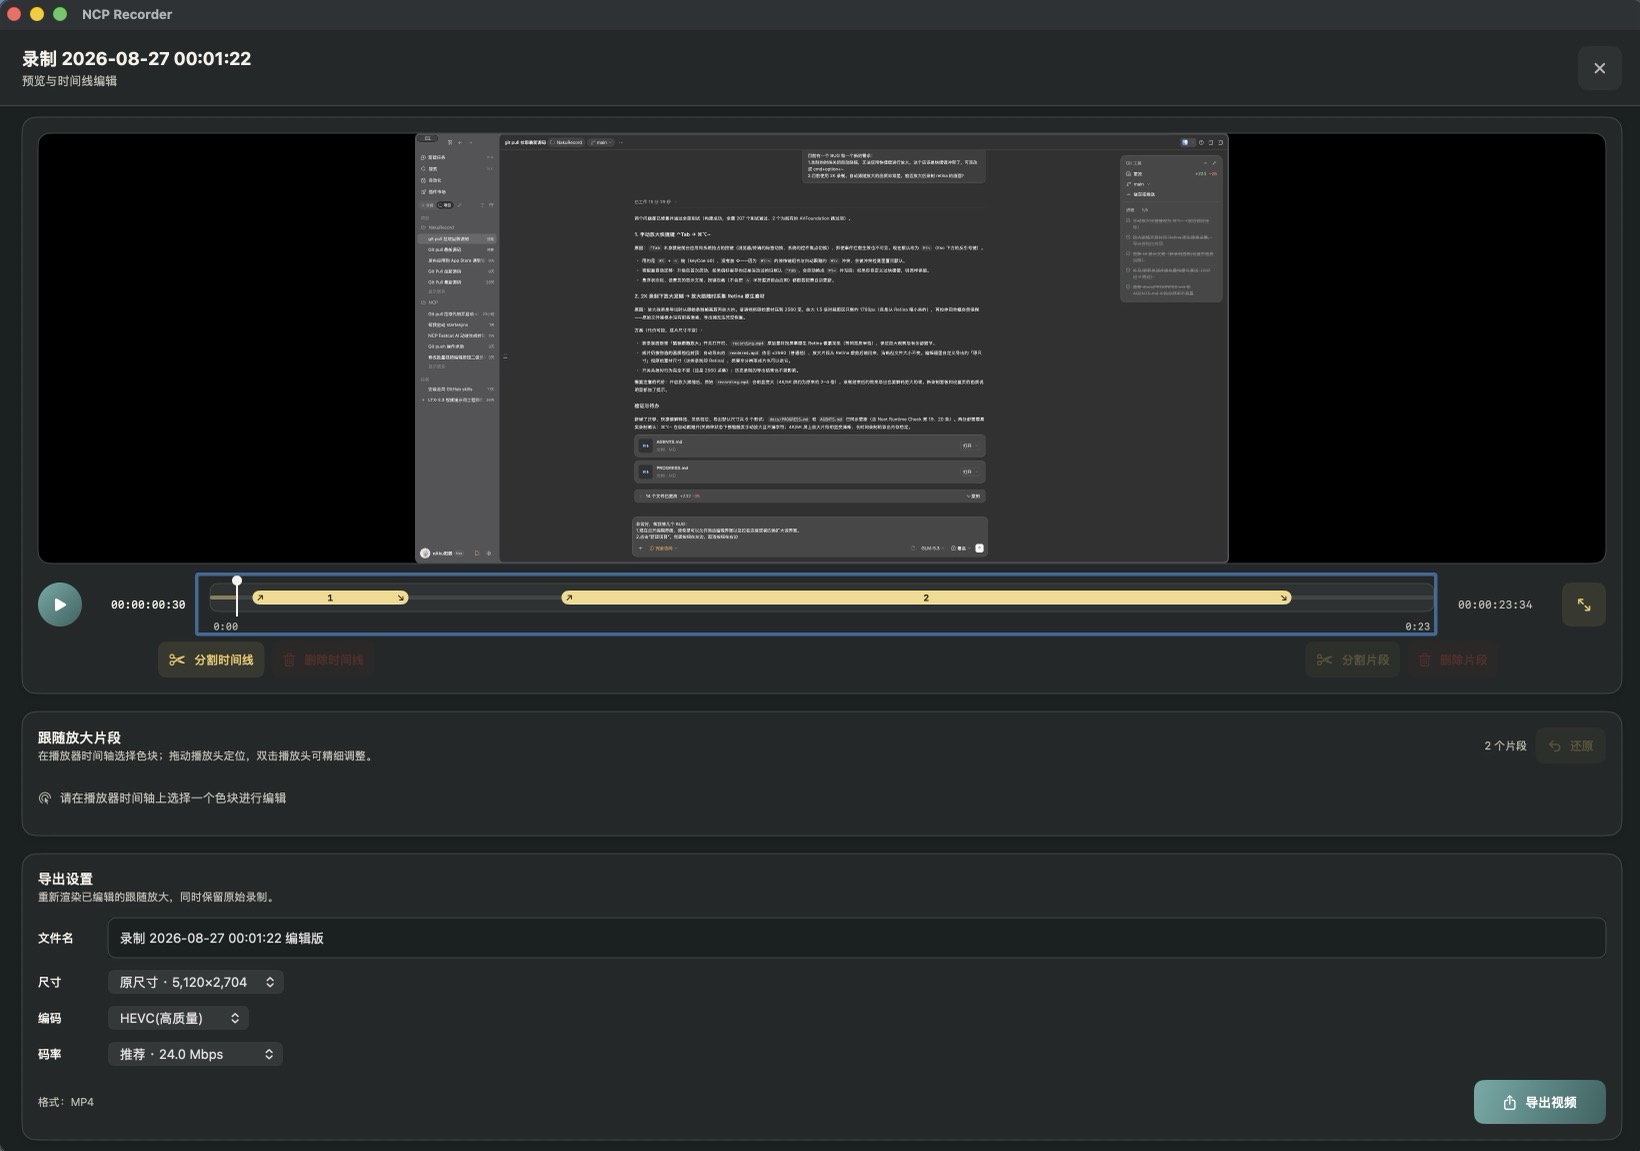The width and height of the screenshot is (1640, 1151).
Task: Click the timeline playhead handle
Action: coord(237,581)
